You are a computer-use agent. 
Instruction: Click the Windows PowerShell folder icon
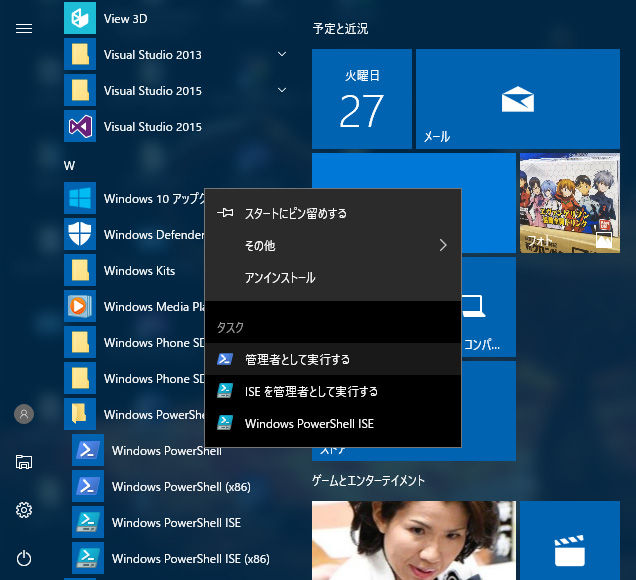[x=80, y=414]
